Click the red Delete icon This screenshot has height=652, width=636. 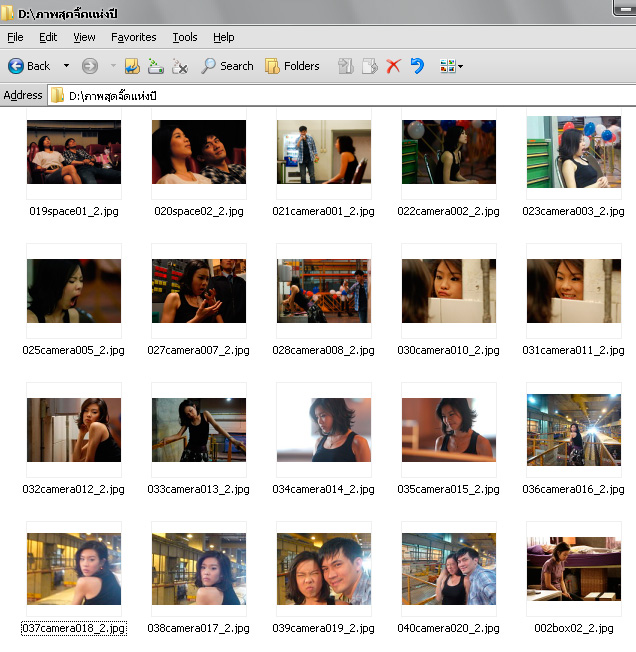393,66
